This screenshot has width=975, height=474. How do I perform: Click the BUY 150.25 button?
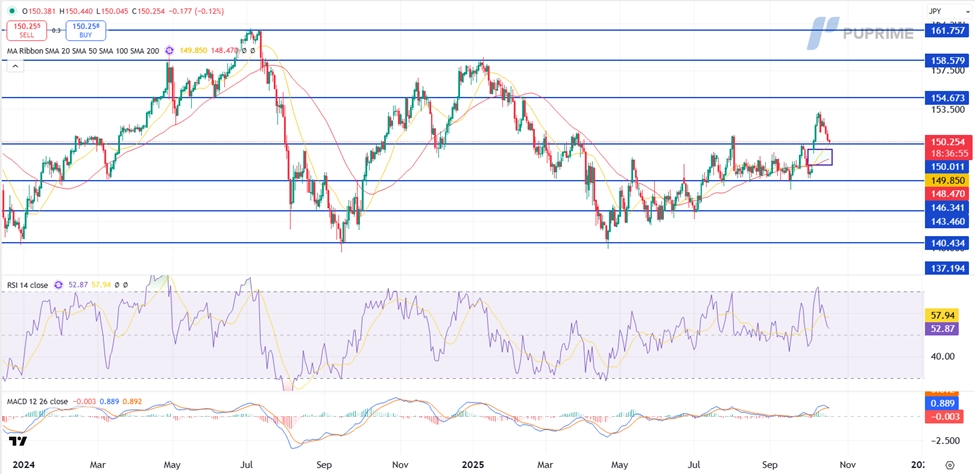[85, 30]
